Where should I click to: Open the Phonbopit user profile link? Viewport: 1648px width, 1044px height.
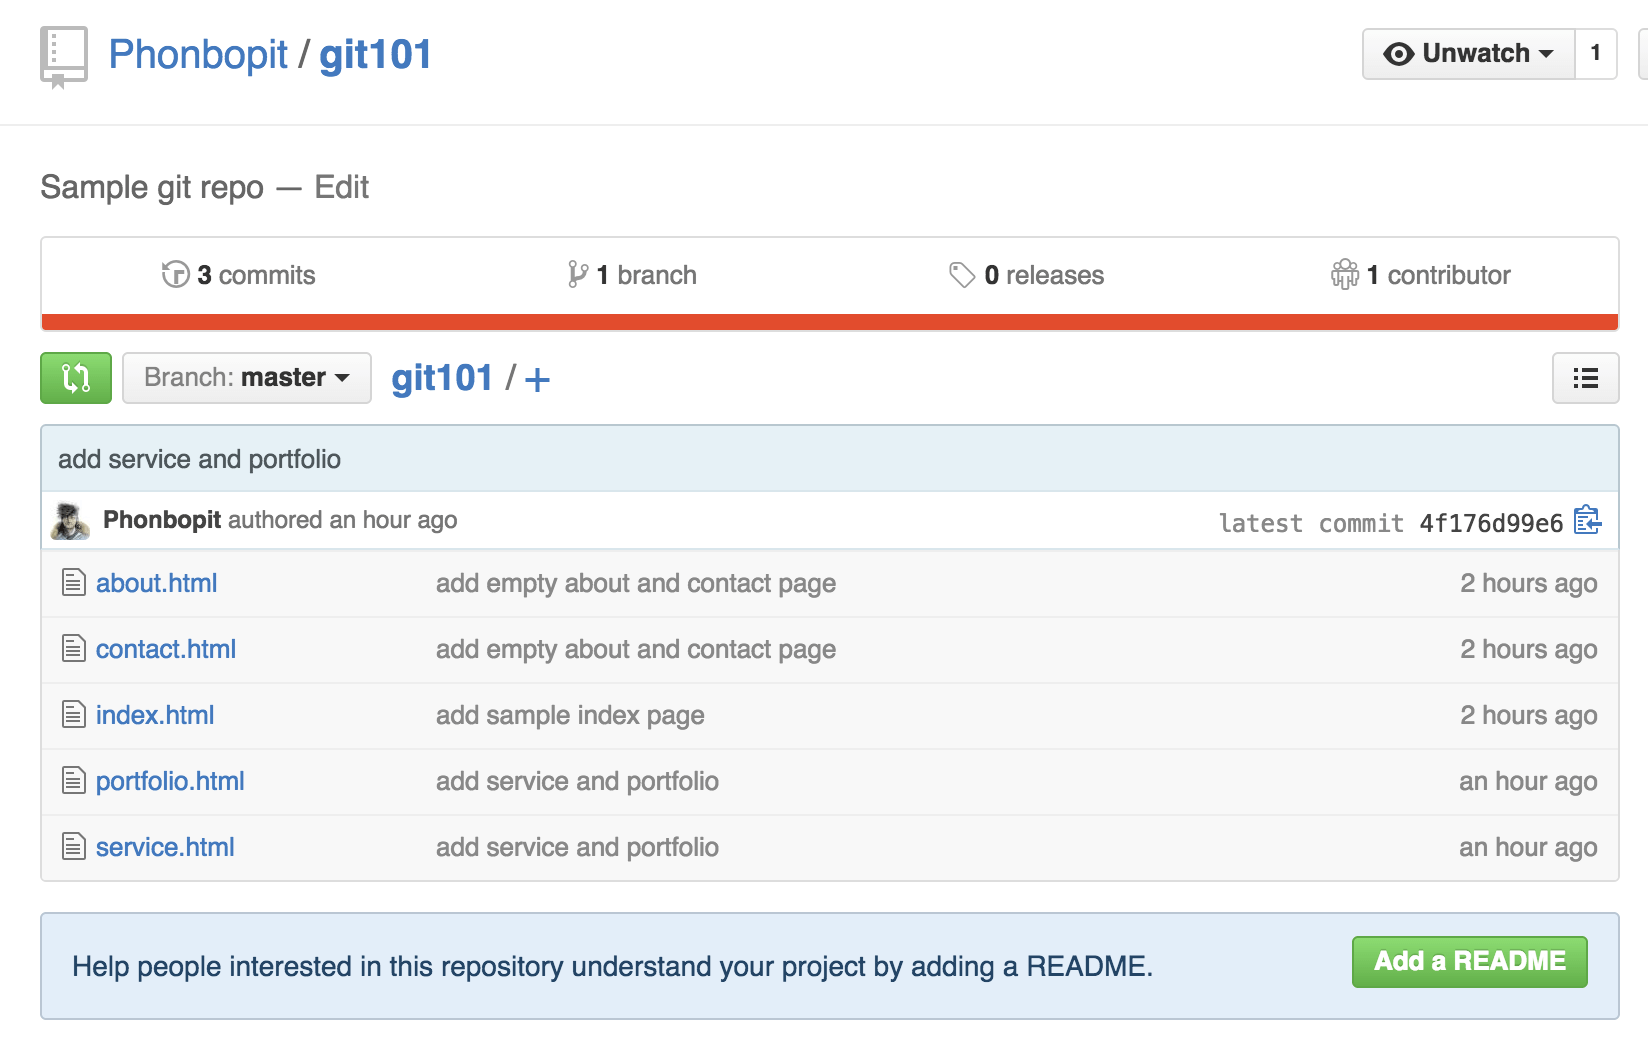198,54
